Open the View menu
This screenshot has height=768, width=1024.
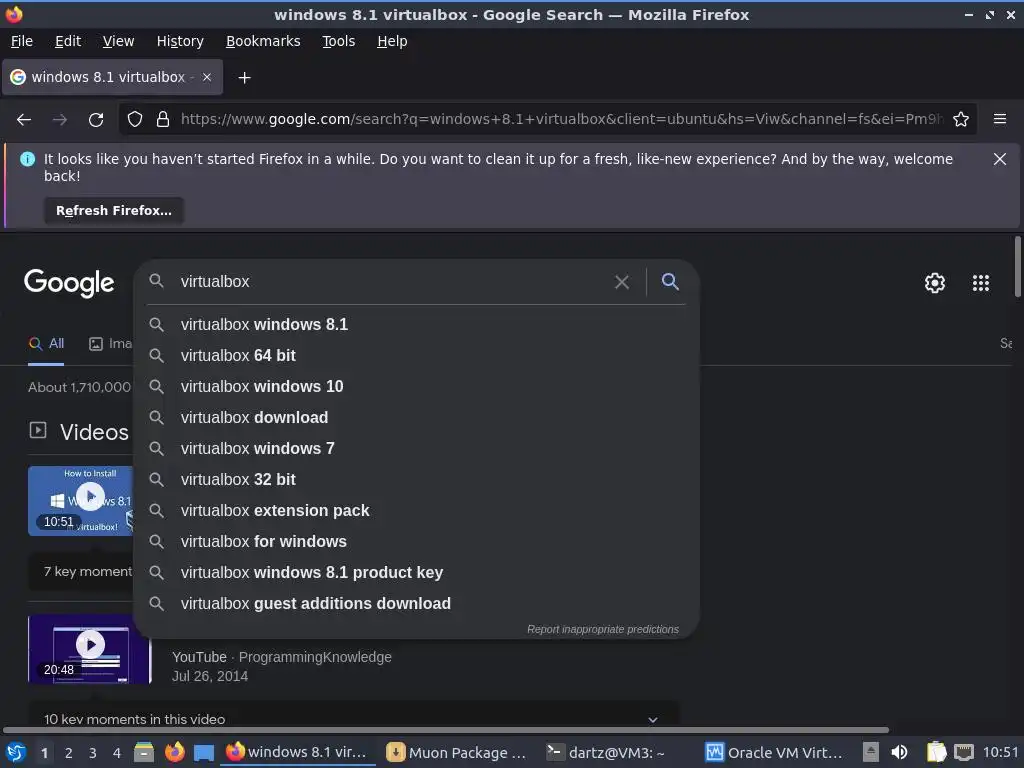coord(118,41)
